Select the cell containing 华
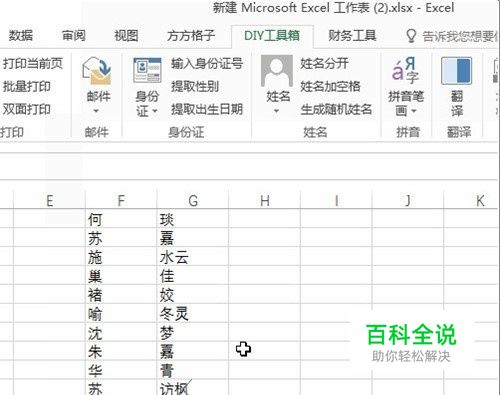The width and height of the screenshot is (500, 395). (x=121, y=370)
